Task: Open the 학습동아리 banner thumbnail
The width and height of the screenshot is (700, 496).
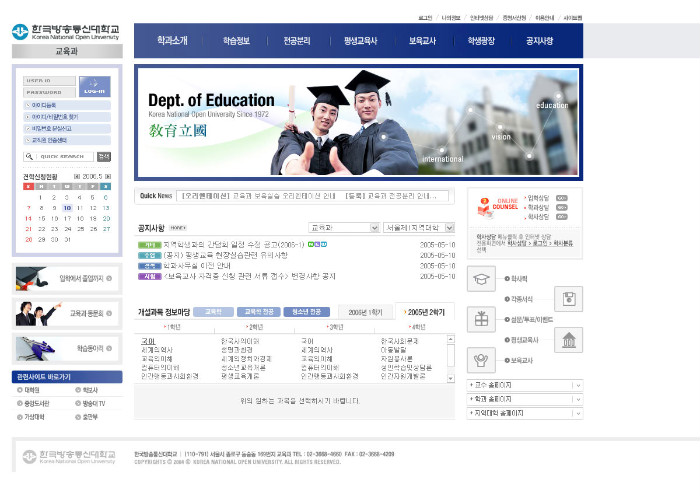Action: click(x=35, y=349)
